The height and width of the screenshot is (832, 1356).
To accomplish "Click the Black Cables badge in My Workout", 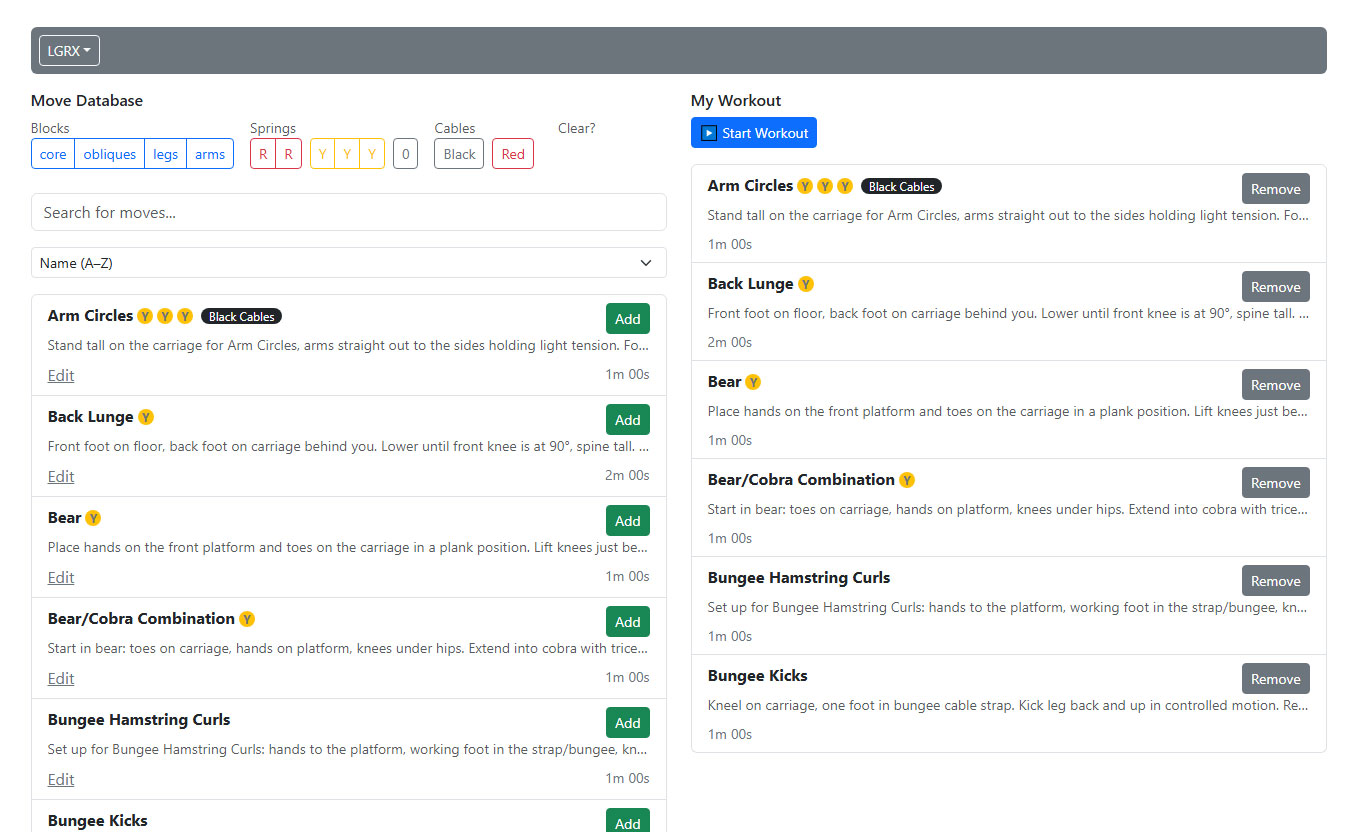I will click(x=902, y=186).
